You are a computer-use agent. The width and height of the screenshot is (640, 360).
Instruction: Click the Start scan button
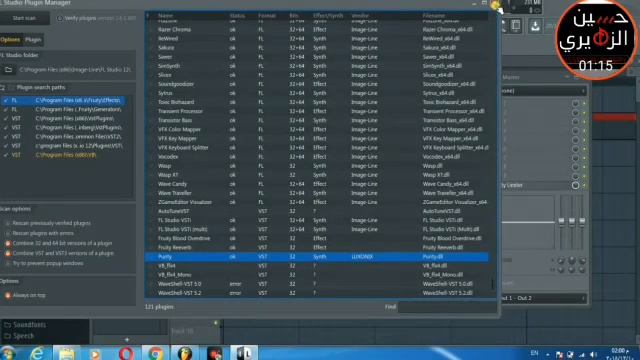(x=24, y=18)
